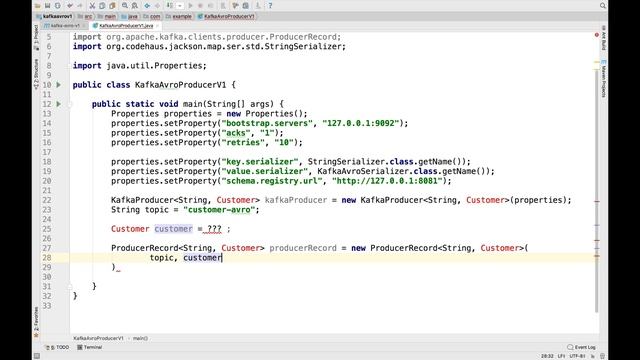The height and width of the screenshot is (360, 640).
Task: Open the run configuration dropdown
Action: click(x=180, y=6)
